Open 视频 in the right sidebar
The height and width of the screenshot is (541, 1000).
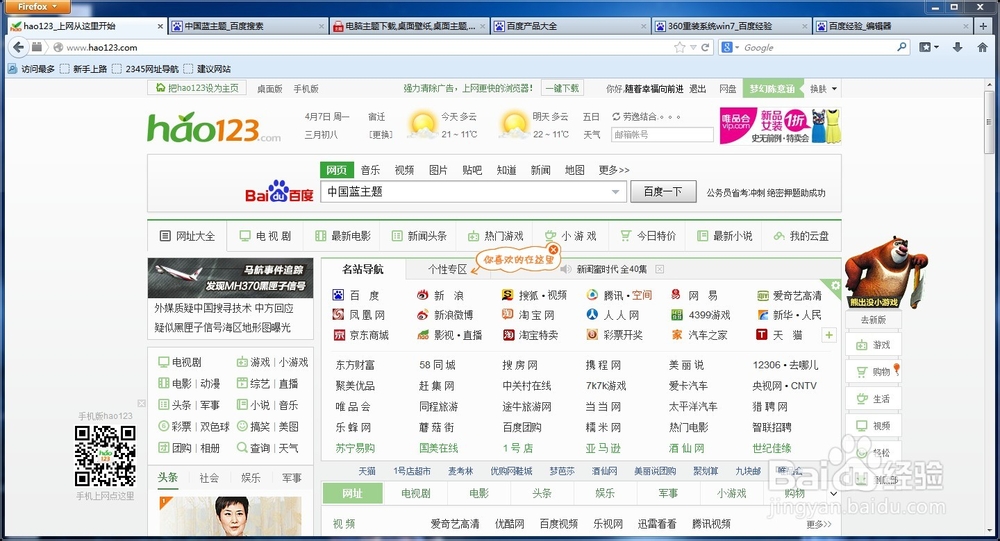point(874,426)
